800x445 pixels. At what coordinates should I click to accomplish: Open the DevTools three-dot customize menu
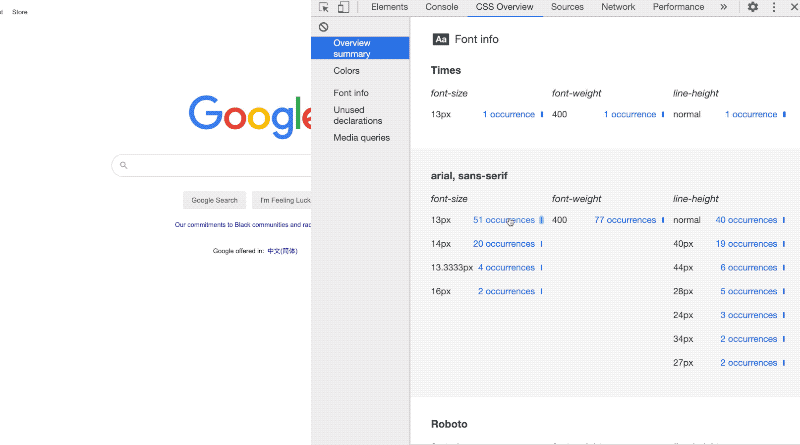(x=773, y=7)
